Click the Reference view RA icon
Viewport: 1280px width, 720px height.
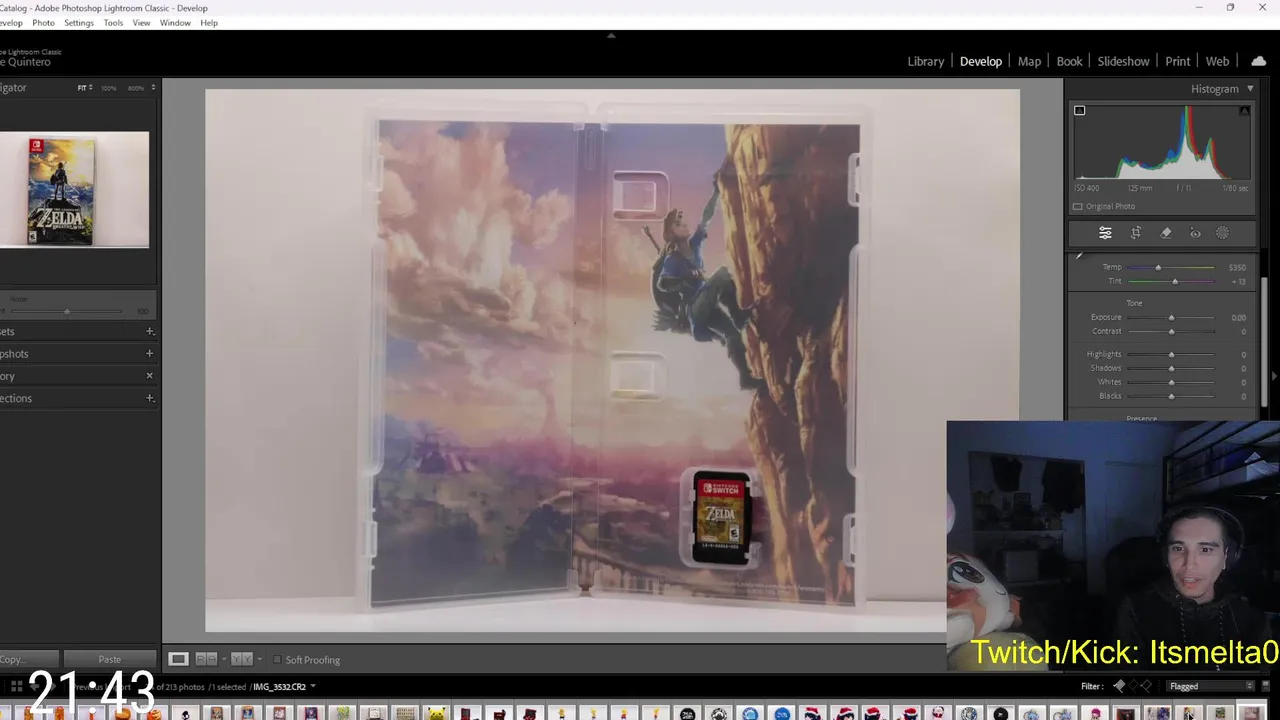tap(206, 659)
